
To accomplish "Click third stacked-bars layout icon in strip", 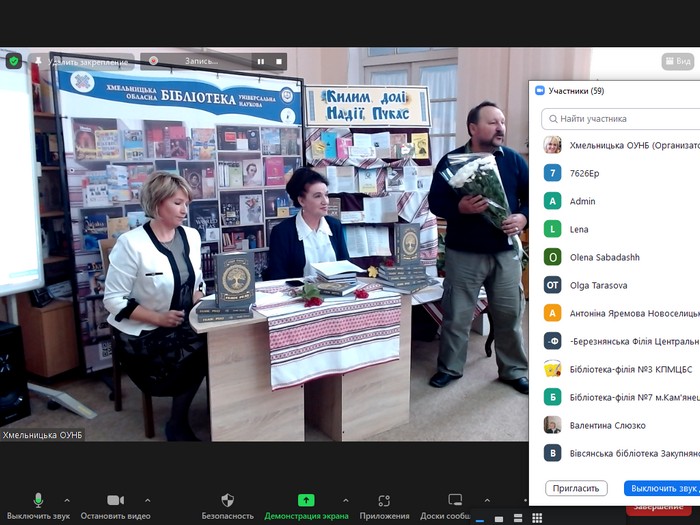I will tap(518, 518).
